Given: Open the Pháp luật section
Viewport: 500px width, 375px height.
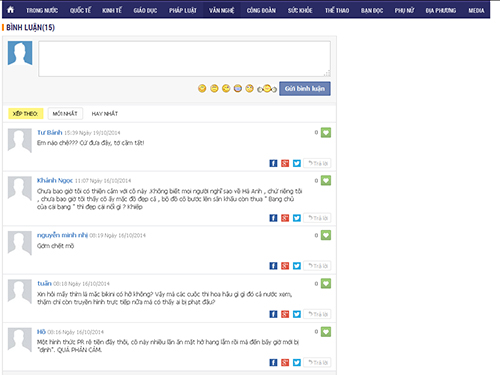Looking at the screenshot, I should coord(183,10).
